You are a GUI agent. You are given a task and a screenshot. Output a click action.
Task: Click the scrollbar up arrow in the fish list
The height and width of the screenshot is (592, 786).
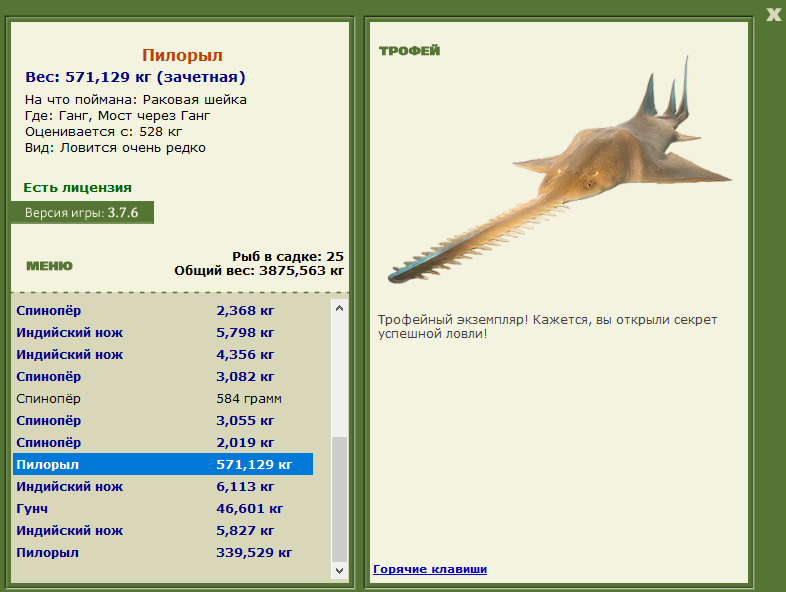click(x=339, y=308)
